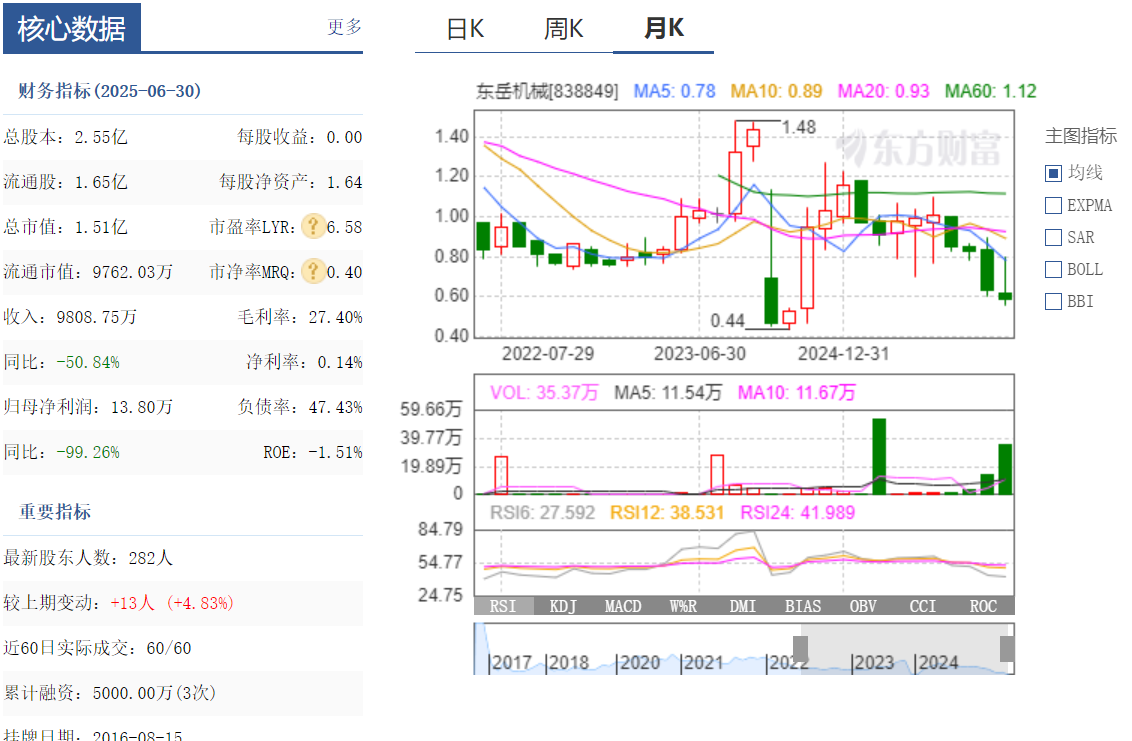Click the 1.48 high price label
1132x741 pixels.
pos(799,127)
